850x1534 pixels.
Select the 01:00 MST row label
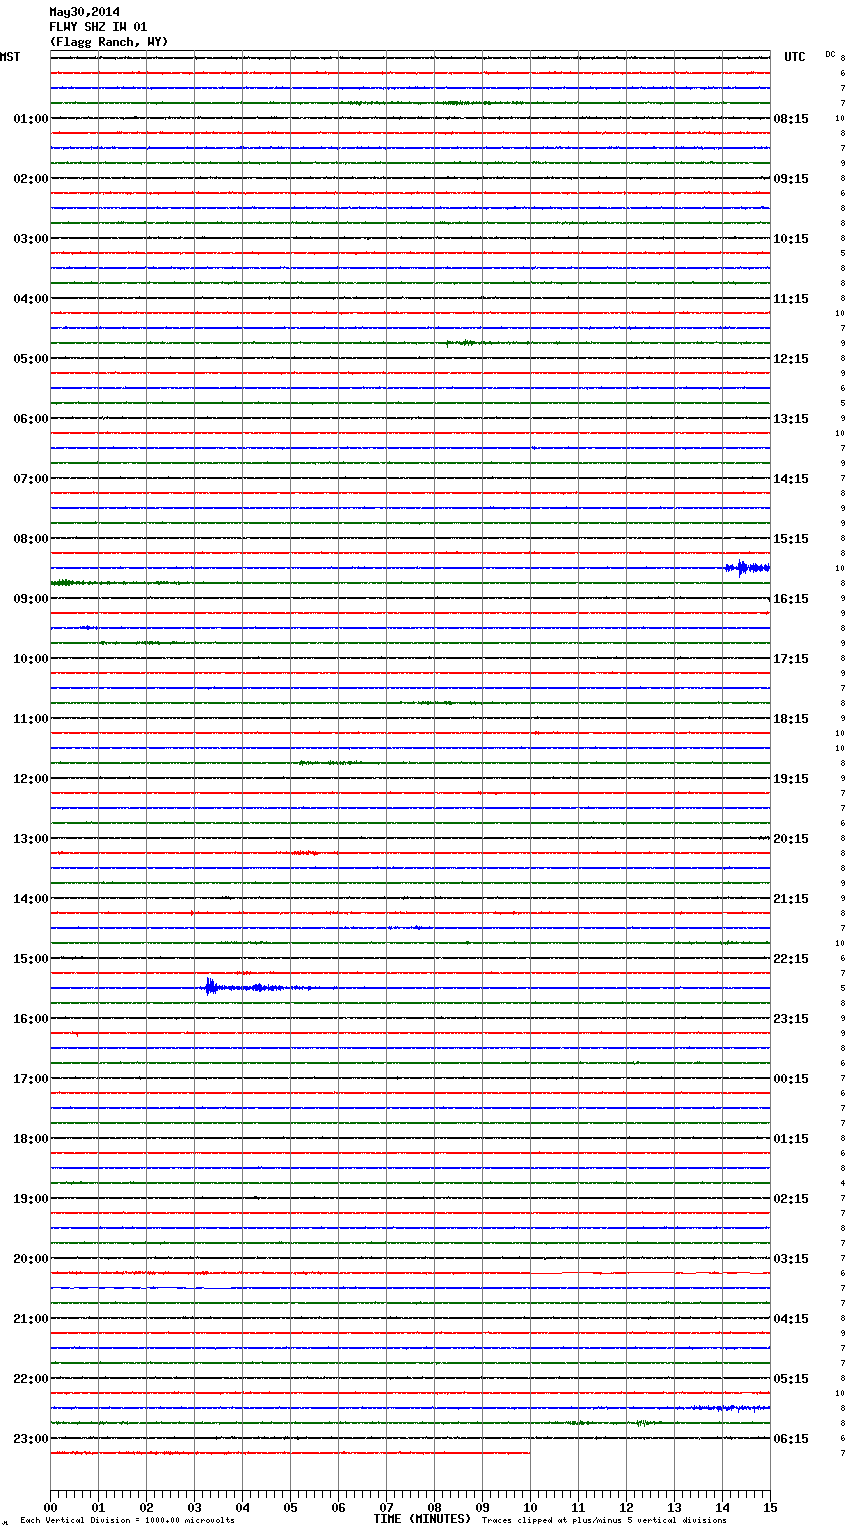point(31,119)
